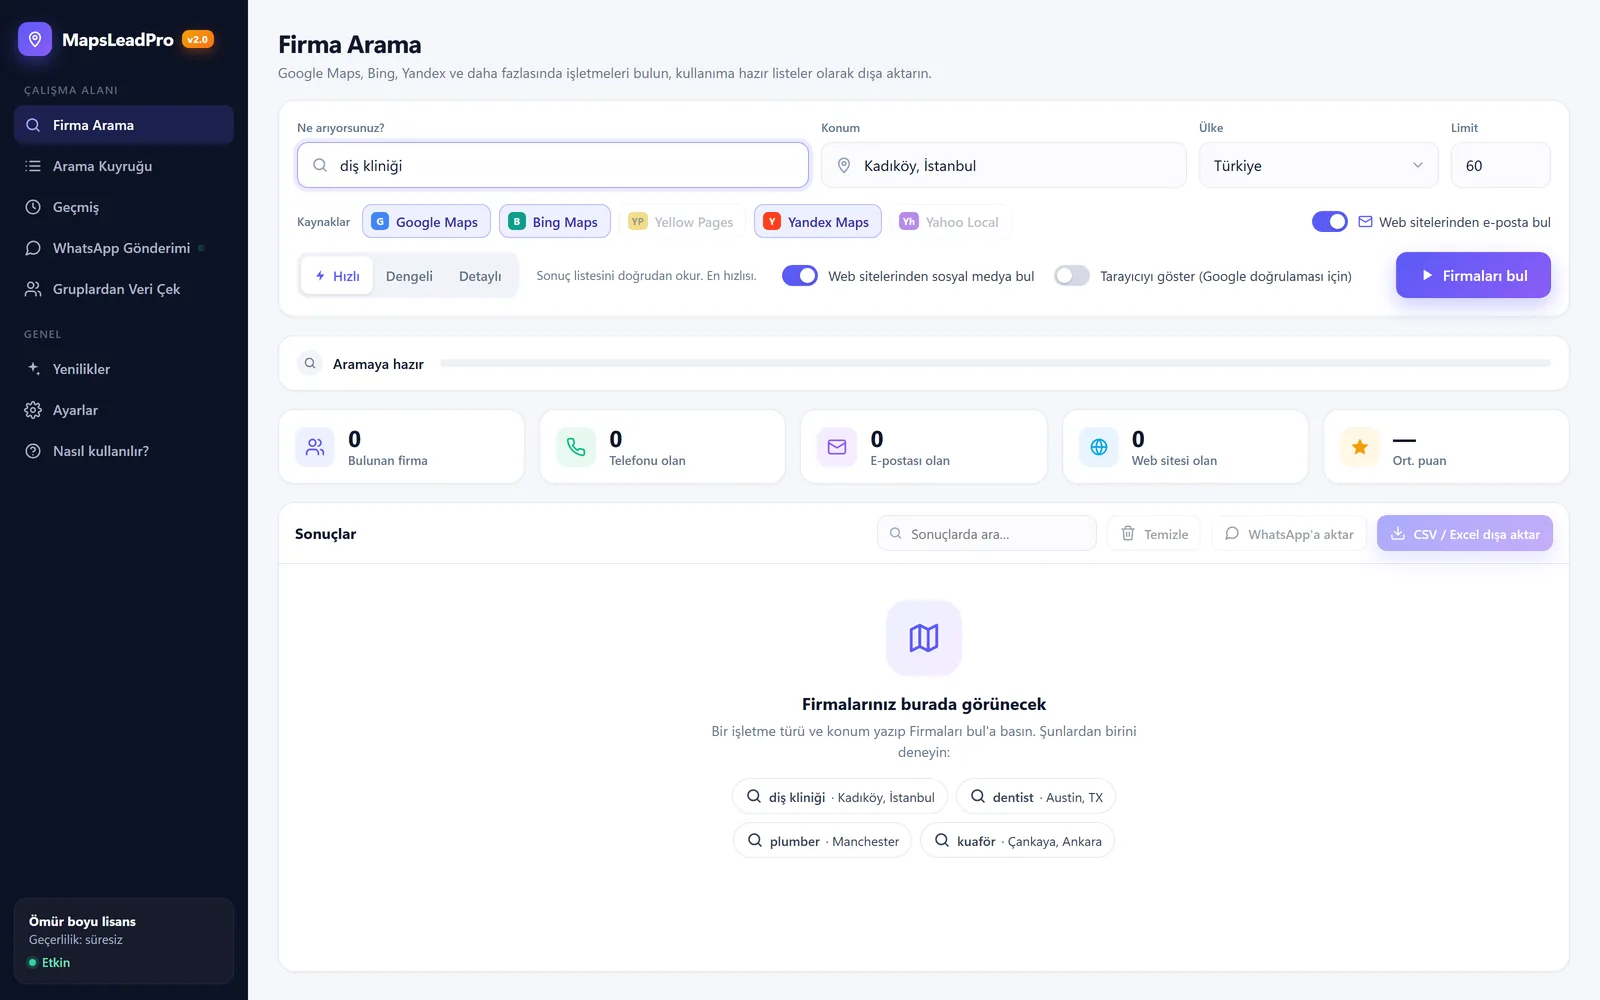Select the Hızlı mode tab
Screen dimensions: 1600x1000
pos(337,276)
